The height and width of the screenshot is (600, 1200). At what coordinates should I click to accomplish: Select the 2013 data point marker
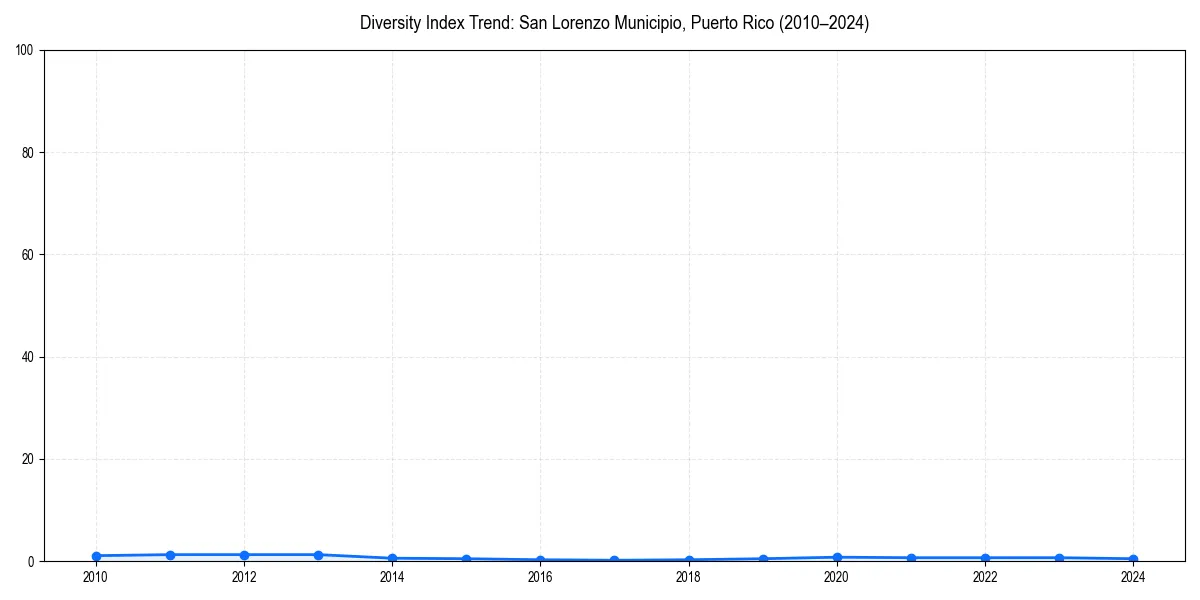(x=317, y=553)
